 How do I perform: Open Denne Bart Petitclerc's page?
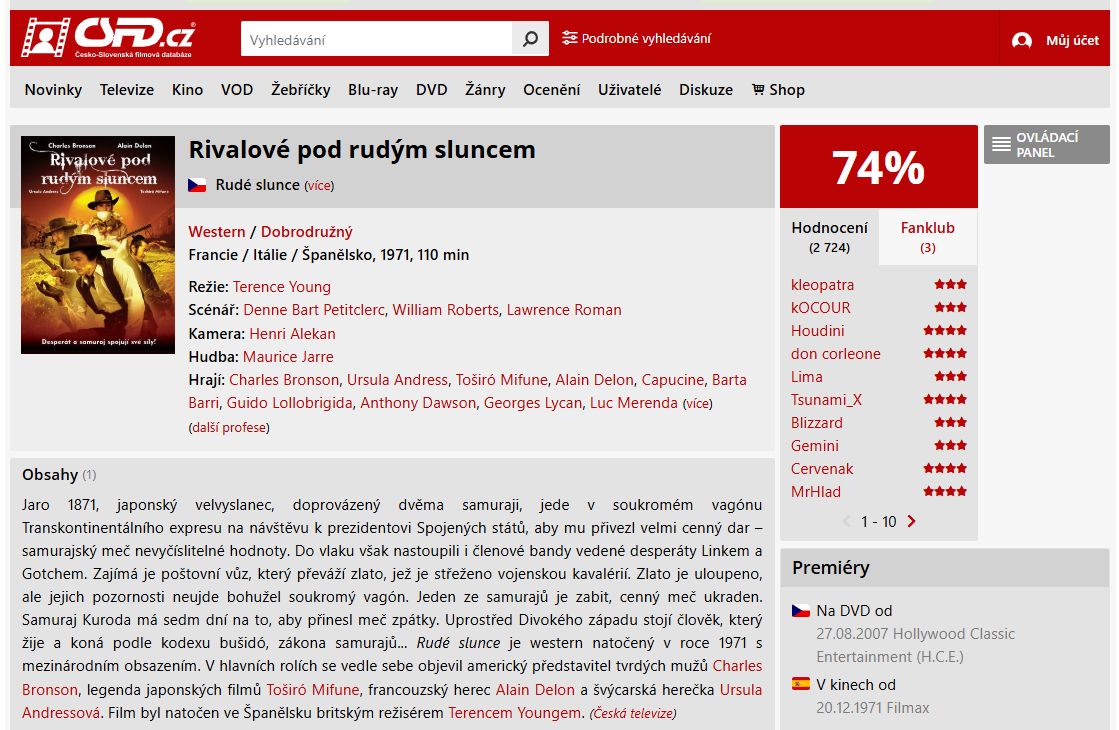click(314, 310)
